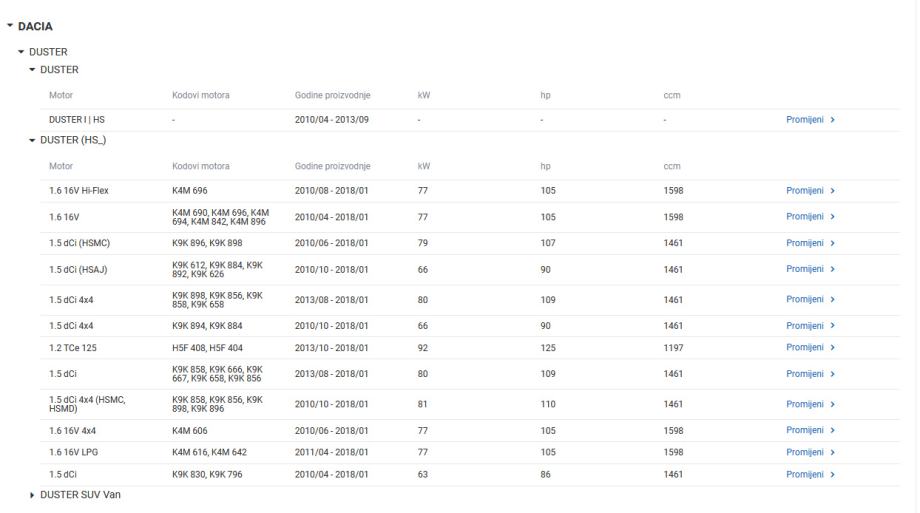Click 'ccm' header in DUSTER (HS_) table
This screenshot has width=920, height=513.
[672, 166]
